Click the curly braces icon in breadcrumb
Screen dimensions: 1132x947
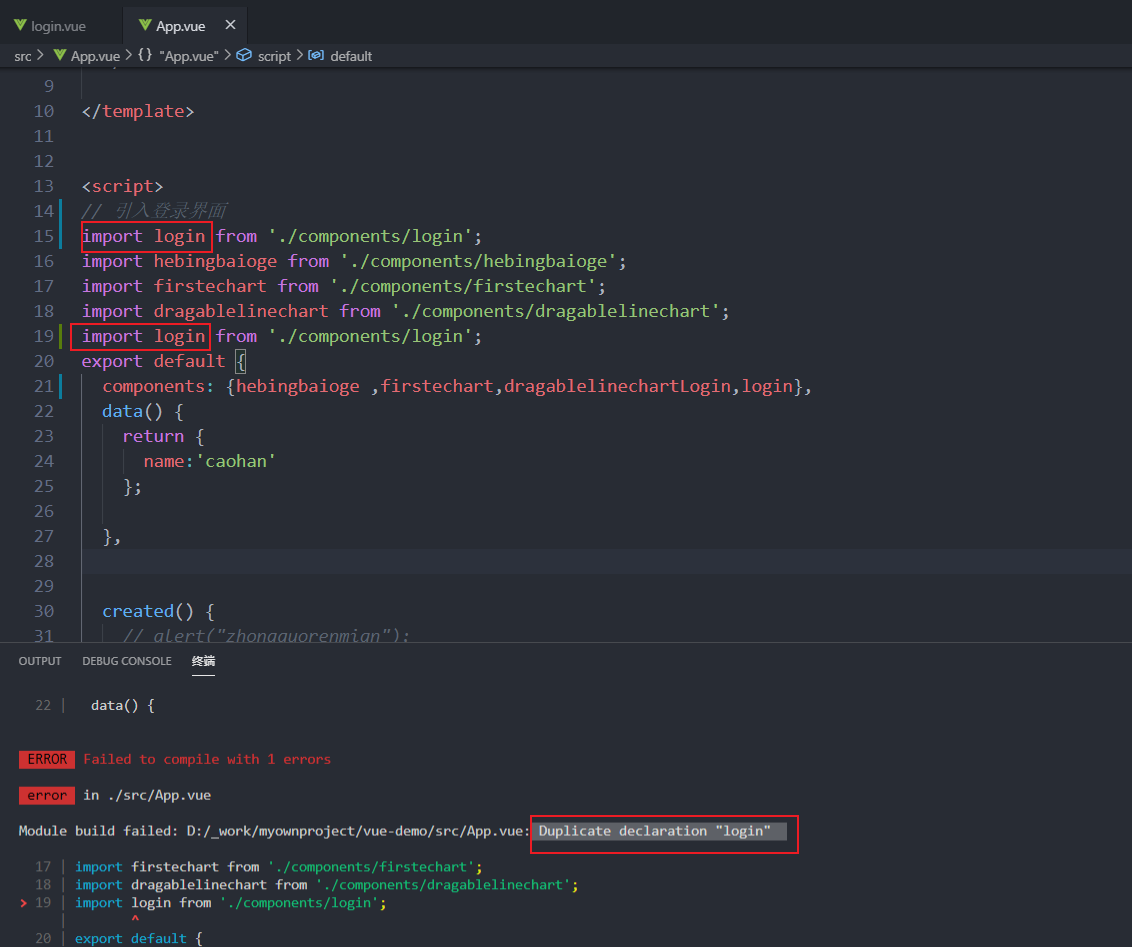[x=145, y=56]
